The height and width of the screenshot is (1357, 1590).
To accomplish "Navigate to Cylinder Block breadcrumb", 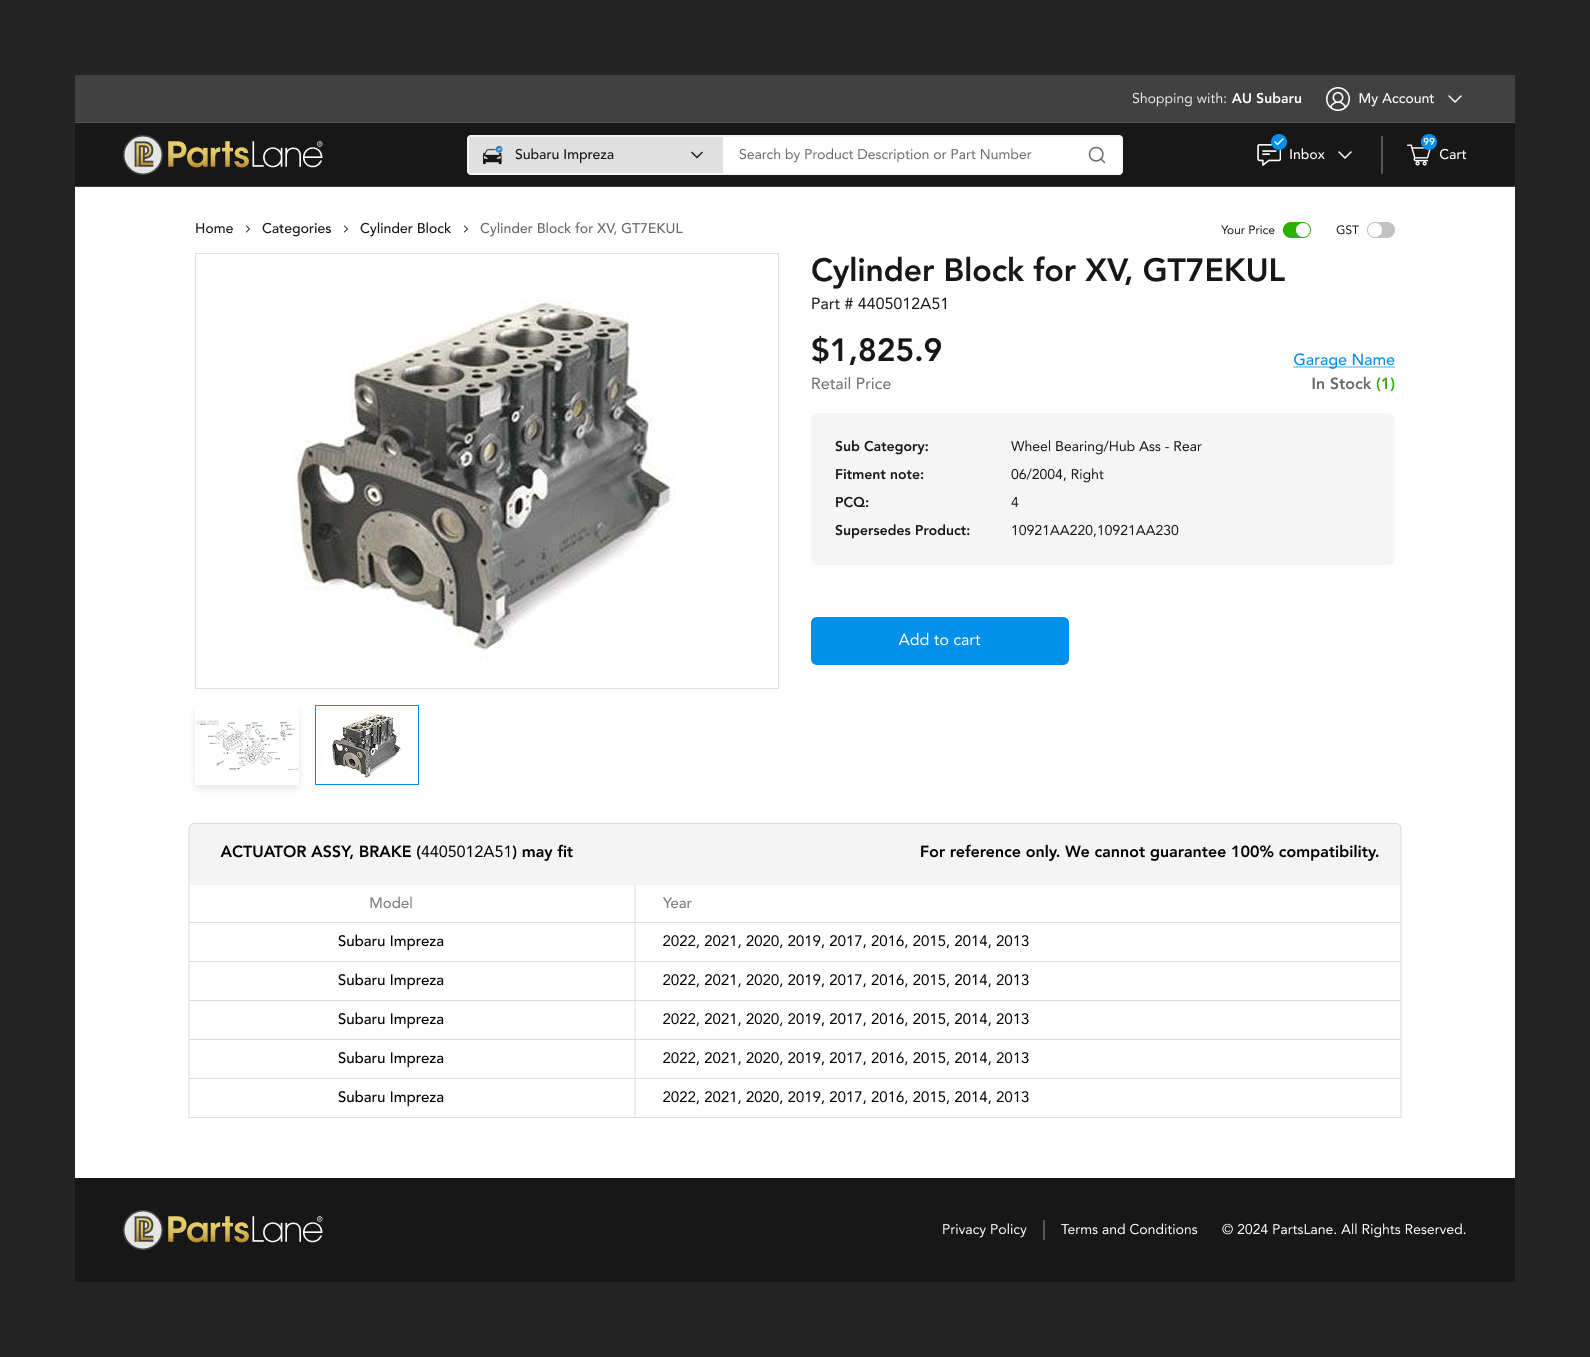I will point(405,229).
